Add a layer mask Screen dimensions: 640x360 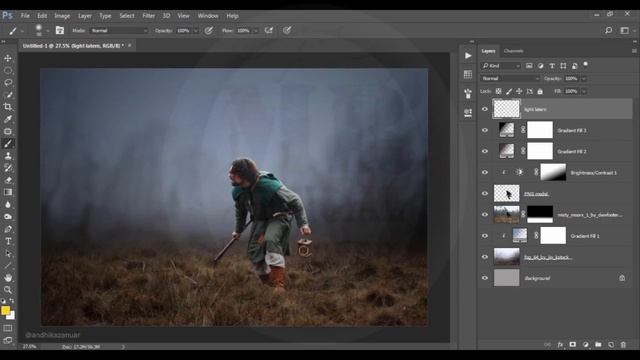(x=573, y=345)
